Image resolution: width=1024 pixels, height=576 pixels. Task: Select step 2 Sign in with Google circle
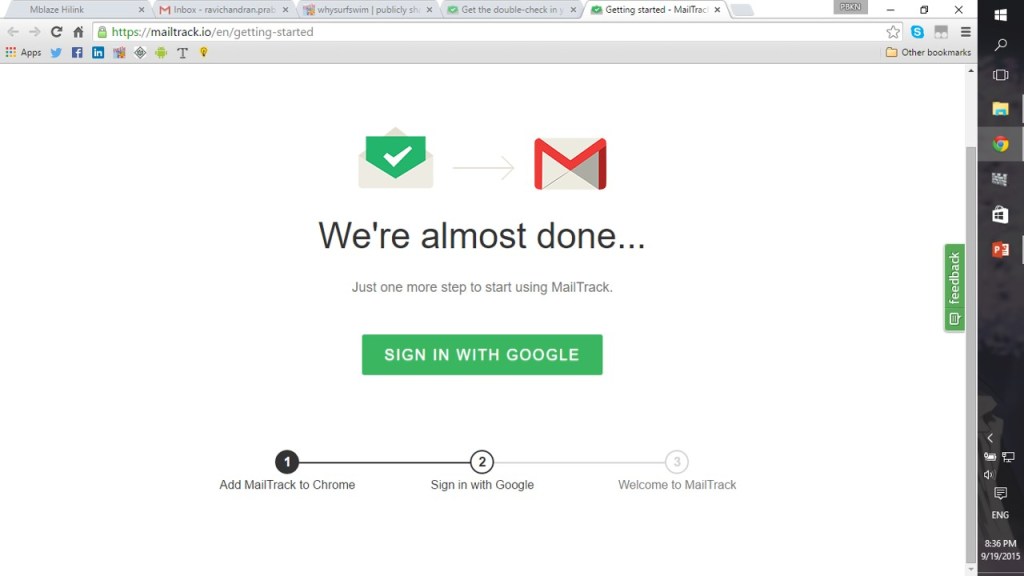(x=482, y=462)
